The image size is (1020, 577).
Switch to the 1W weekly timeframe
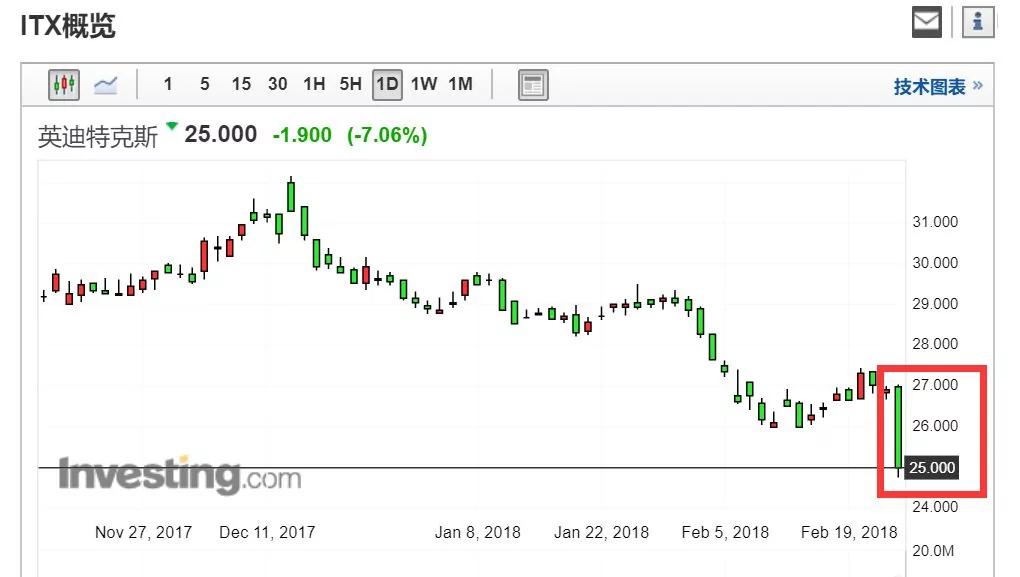coord(424,85)
